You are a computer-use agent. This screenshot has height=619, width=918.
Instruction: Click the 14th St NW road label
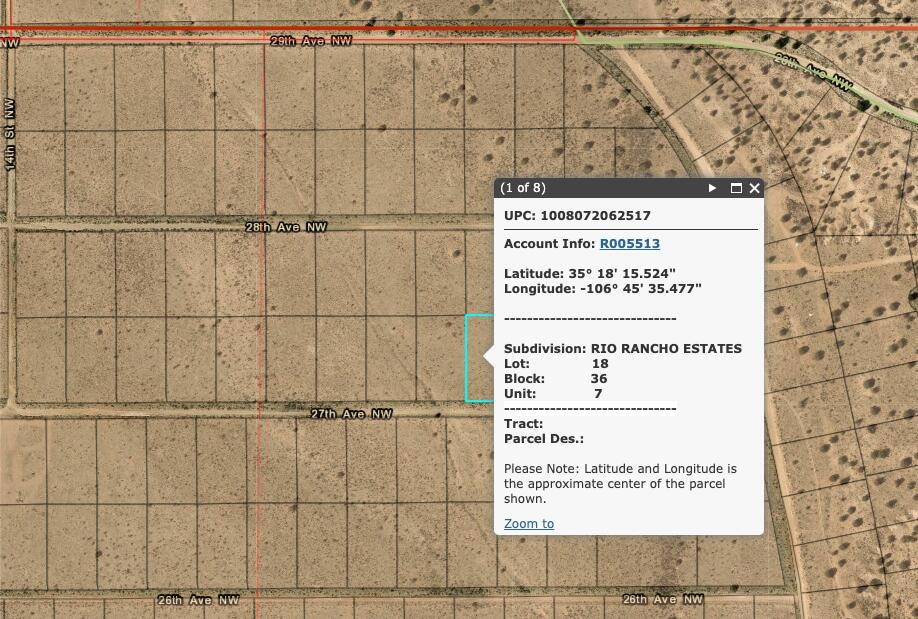coord(9,134)
